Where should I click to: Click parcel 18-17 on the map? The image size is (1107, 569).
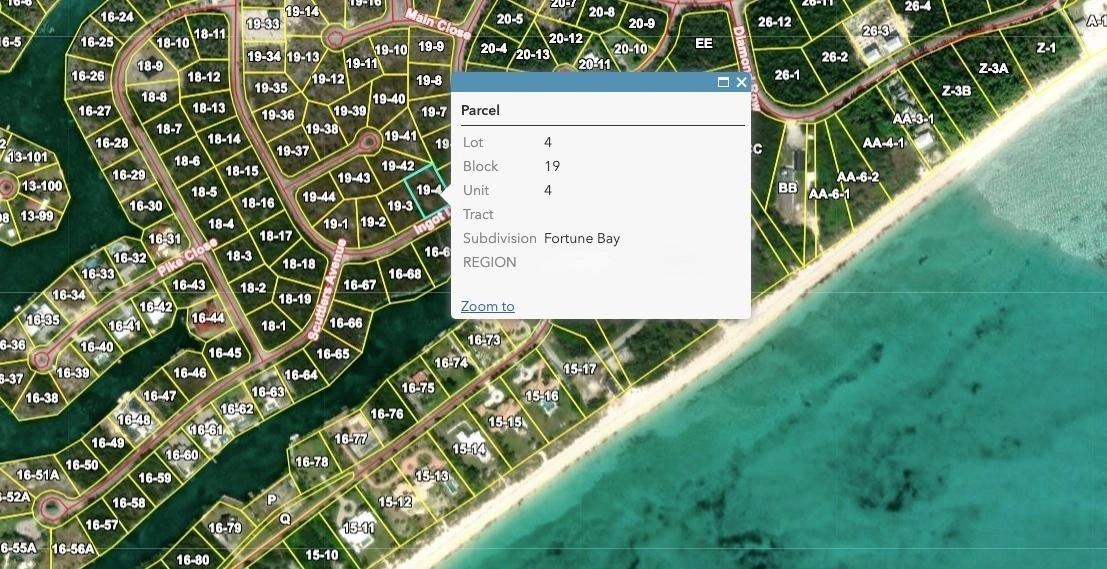coord(275,236)
